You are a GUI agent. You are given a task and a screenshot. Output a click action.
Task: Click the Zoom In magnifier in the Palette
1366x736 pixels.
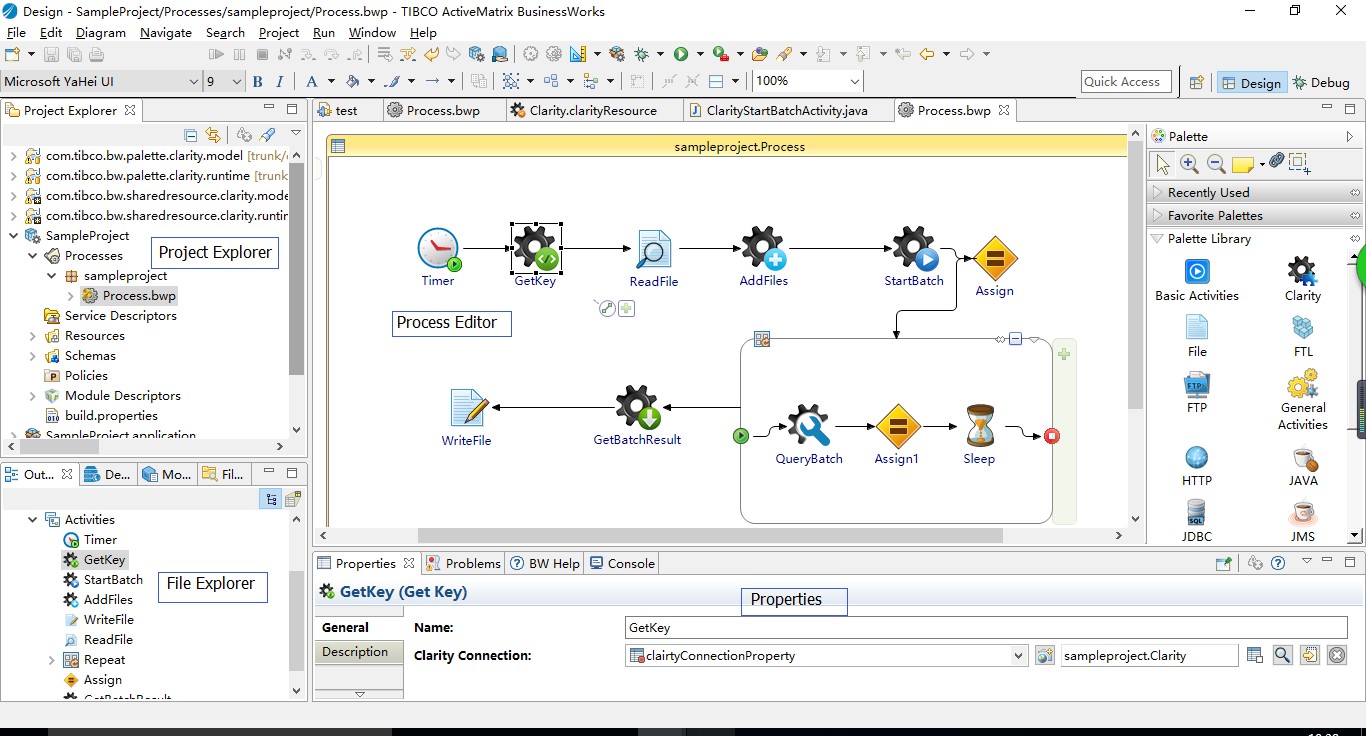point(1190,163)
